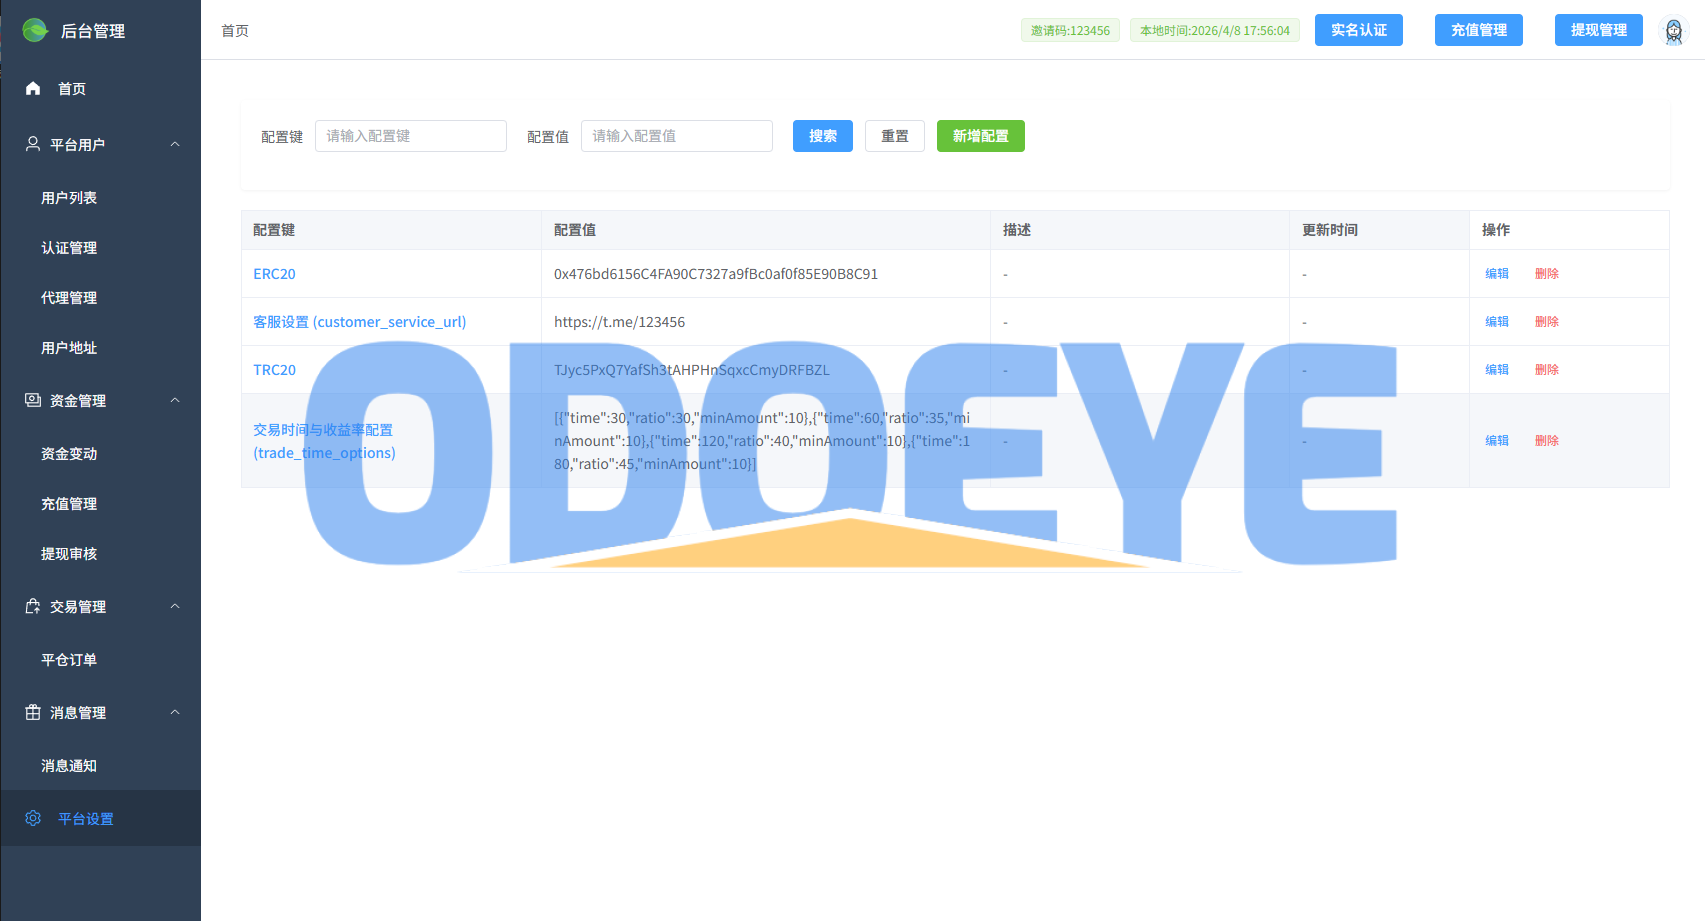The height and width of the screenshot is (921, 1705).
Task: Click the wallet icon beside 资金管理
Action: tap(33, 400)
